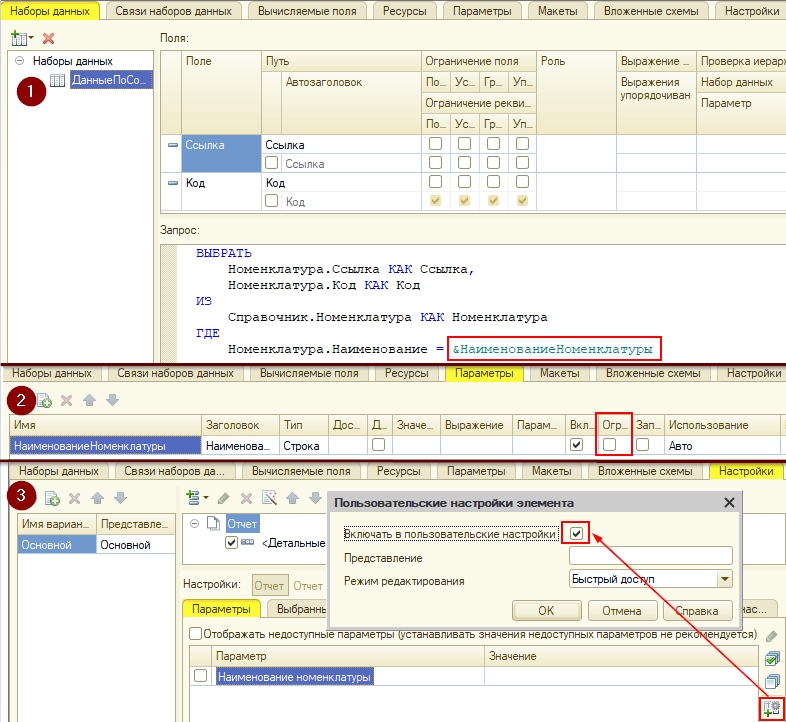Click the Быстрый доступ combo box field
This screenshot has width=786, height=722.
pos(644,579)
